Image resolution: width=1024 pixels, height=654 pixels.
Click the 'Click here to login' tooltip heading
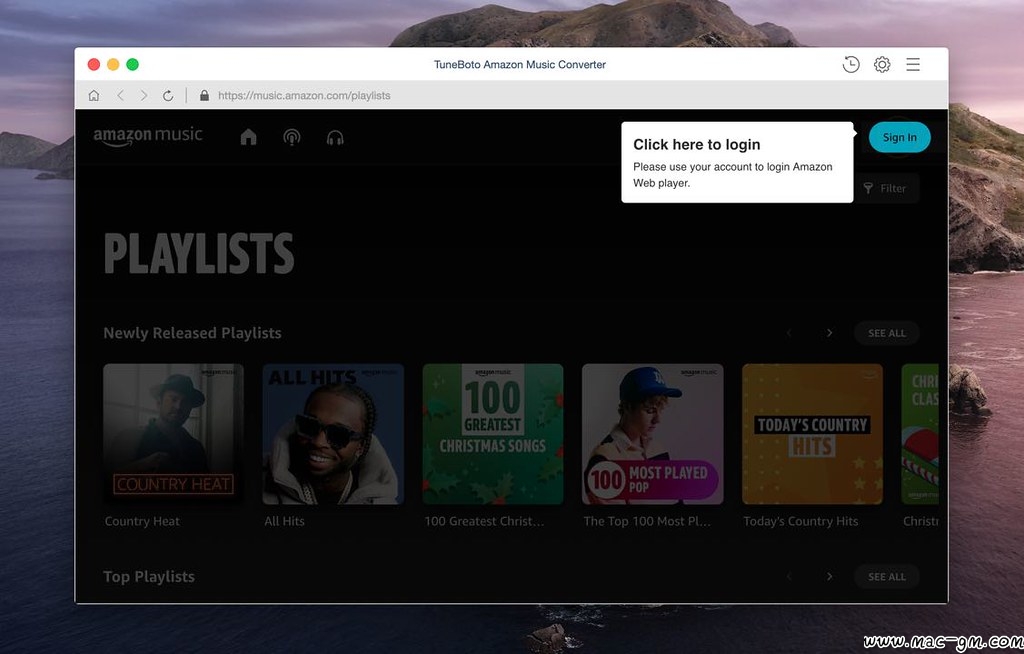tap(697, 144)
